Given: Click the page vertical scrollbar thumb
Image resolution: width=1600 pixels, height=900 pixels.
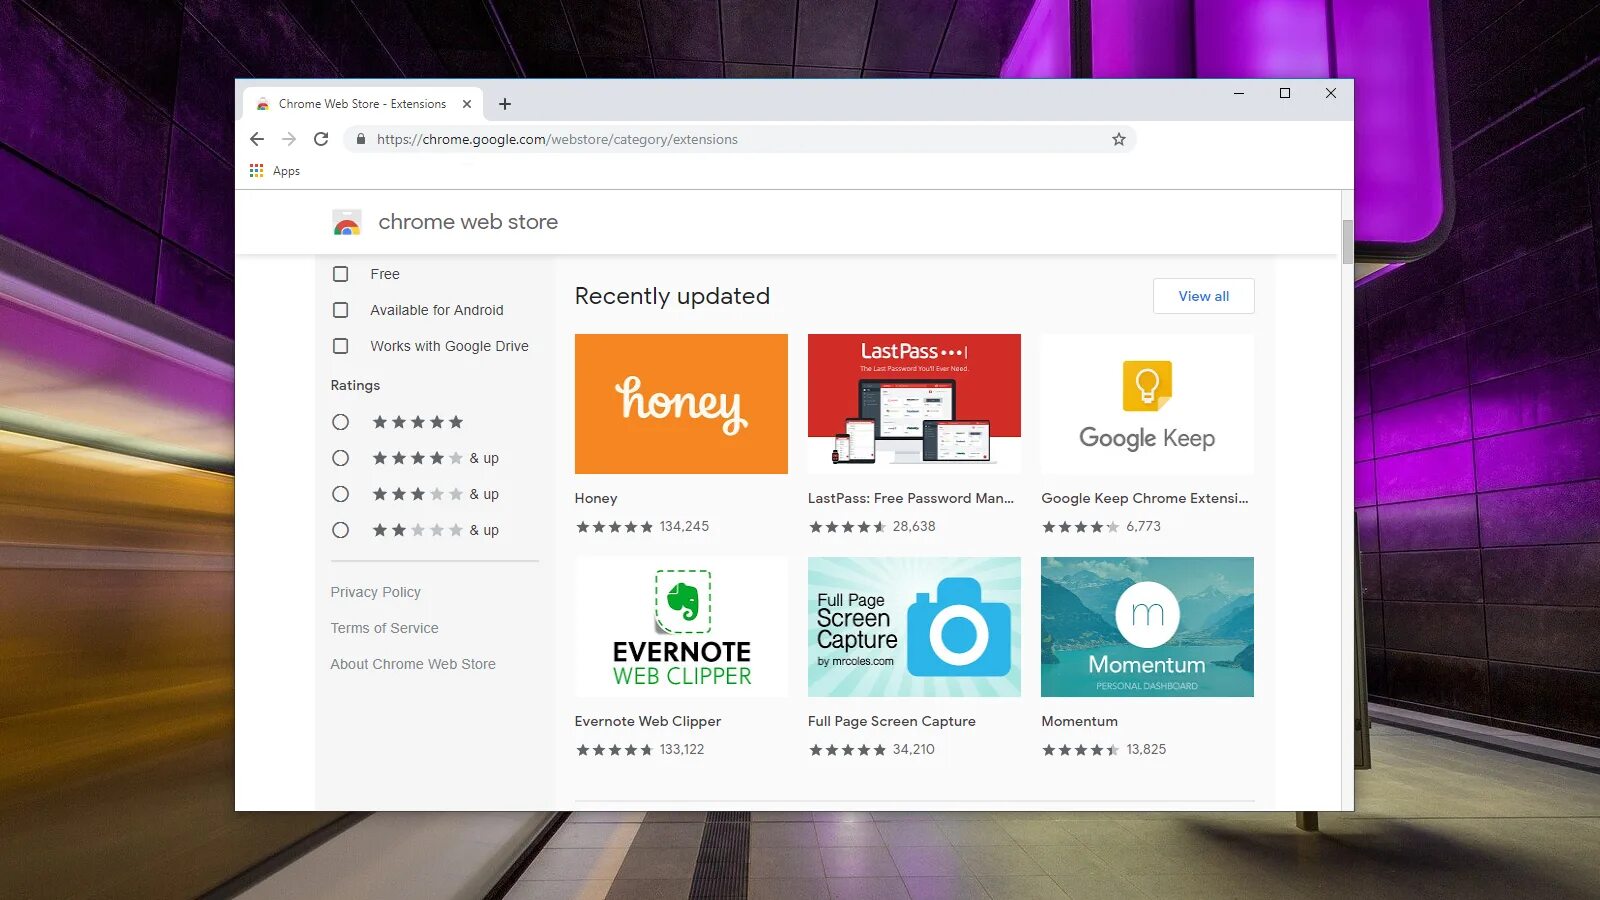Looking at the screenshot, I should (x=1347, y=241).
